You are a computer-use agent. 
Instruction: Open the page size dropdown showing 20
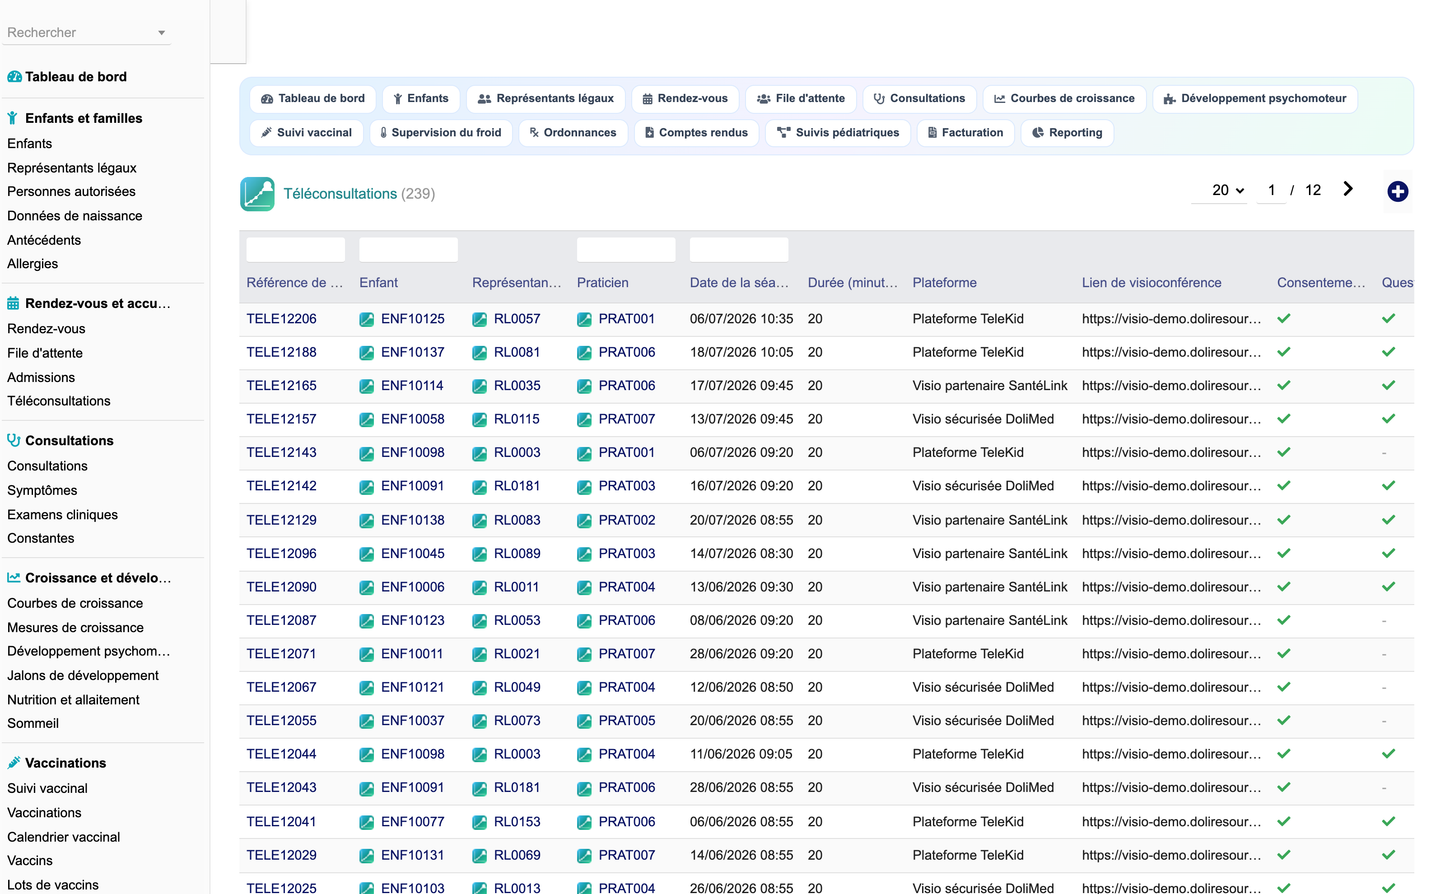(1227, 190)
